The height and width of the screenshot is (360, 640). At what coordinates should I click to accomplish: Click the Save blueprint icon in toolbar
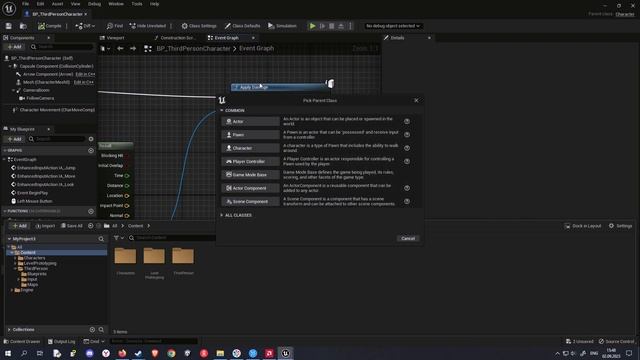[9, 26]
